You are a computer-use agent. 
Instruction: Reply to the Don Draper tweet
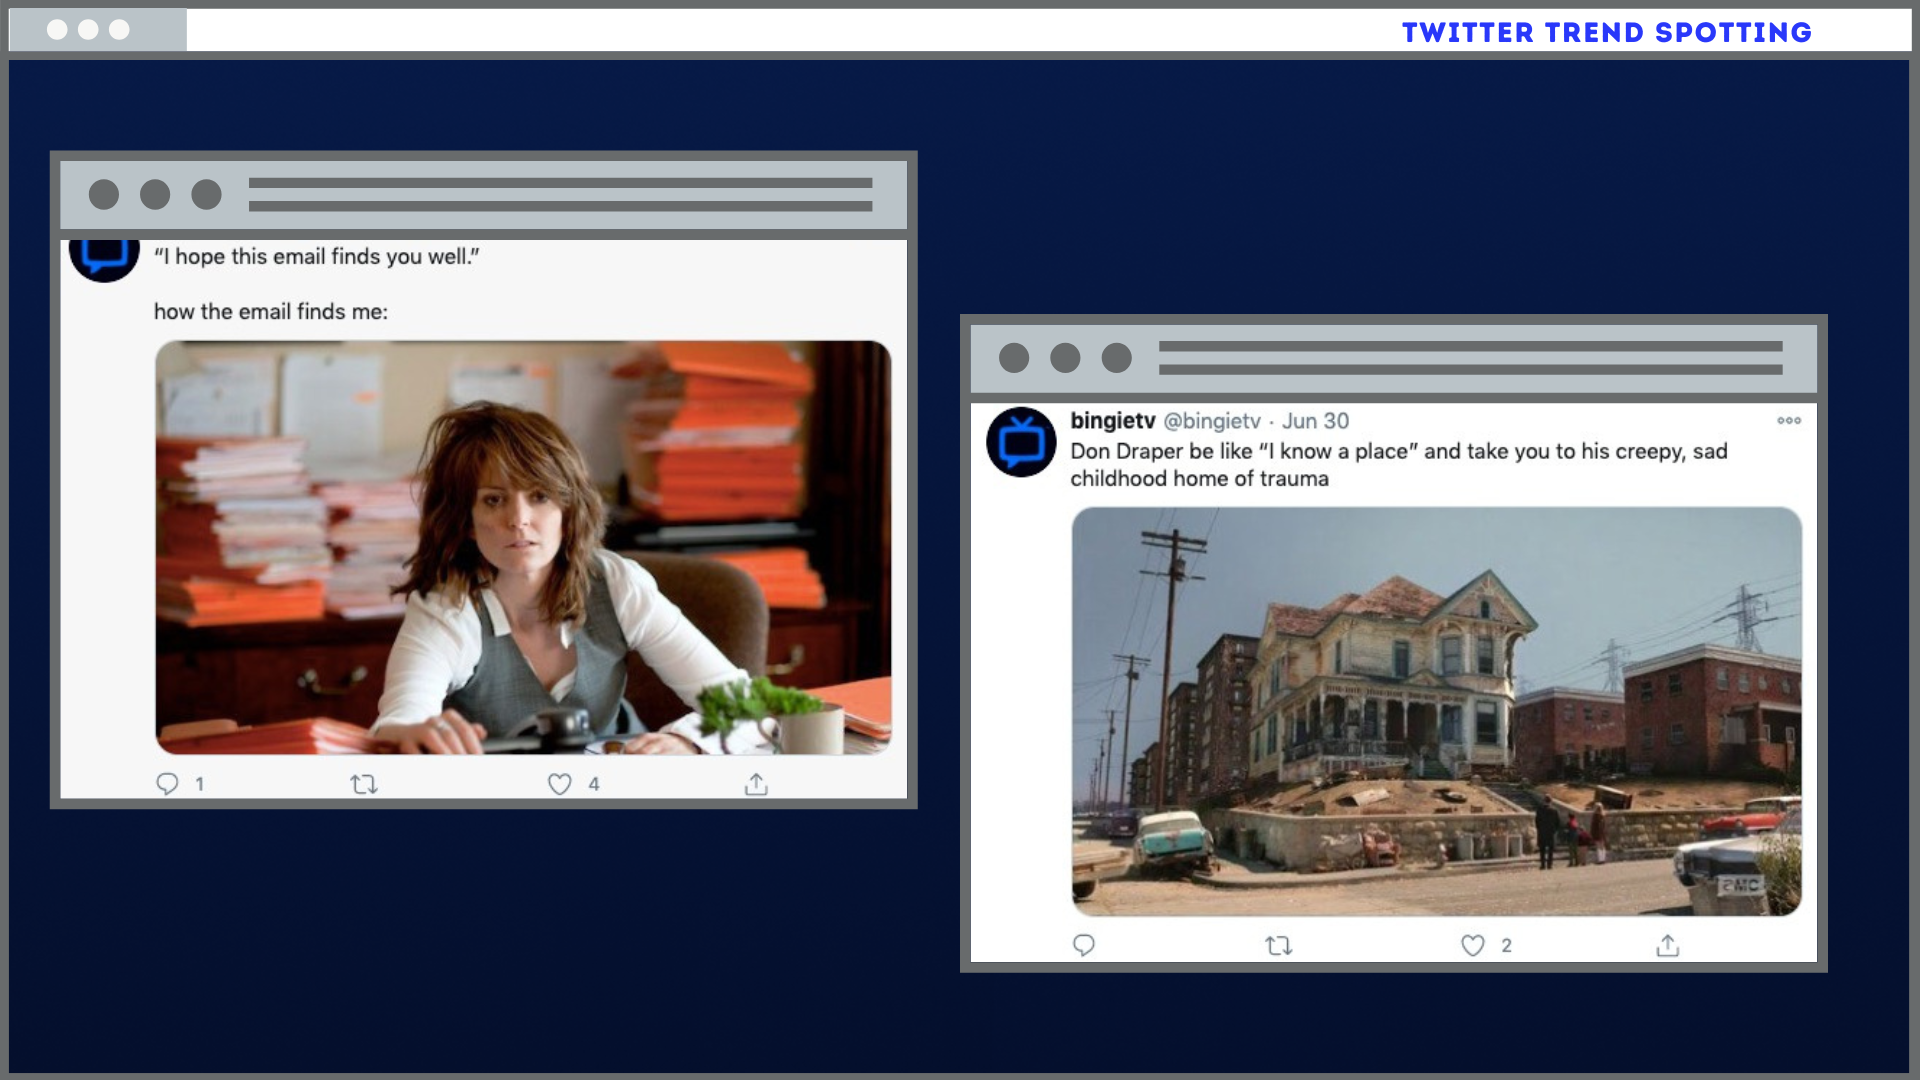1084,946
